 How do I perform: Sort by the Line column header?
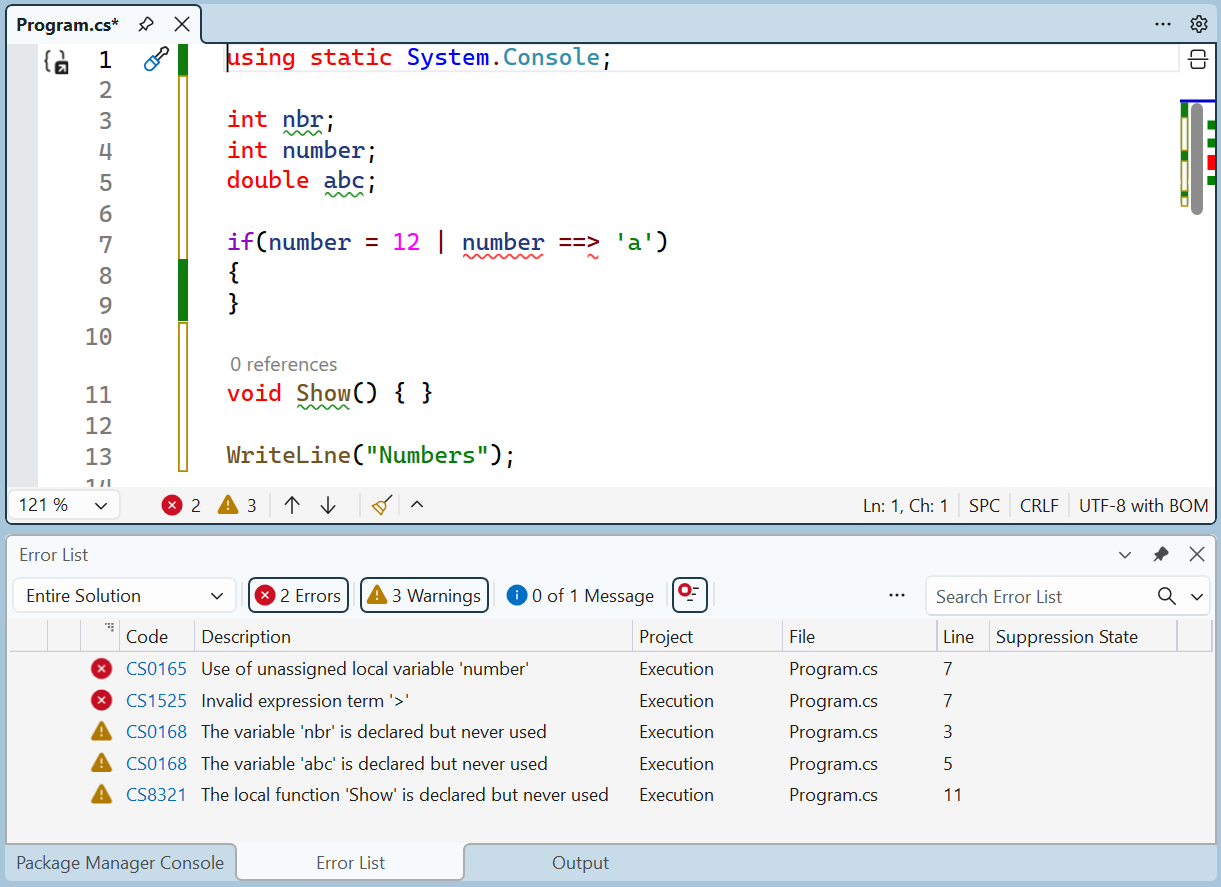pyautogui.click(x=962, y=636)
